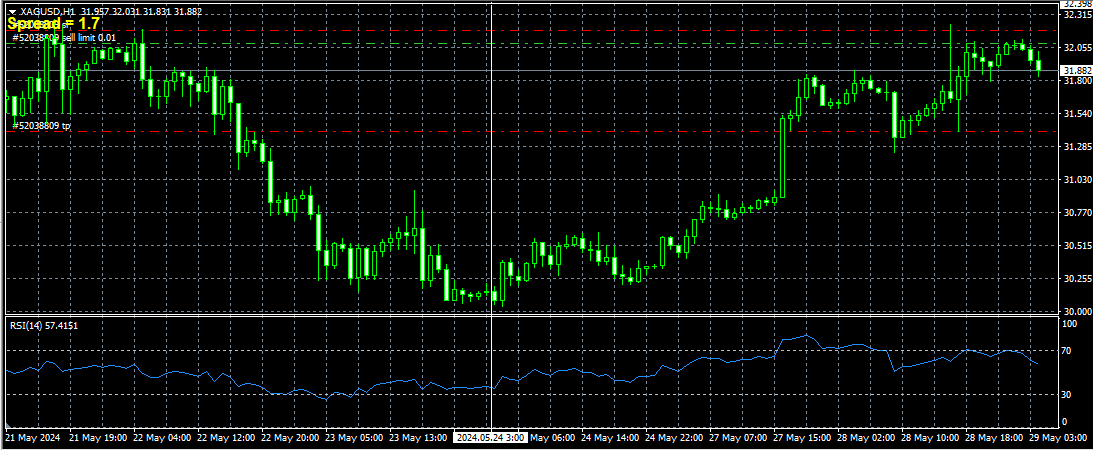Click the 23 May 05:00 time axis label
Screen dimensions: 1093x451
point(356,438)
